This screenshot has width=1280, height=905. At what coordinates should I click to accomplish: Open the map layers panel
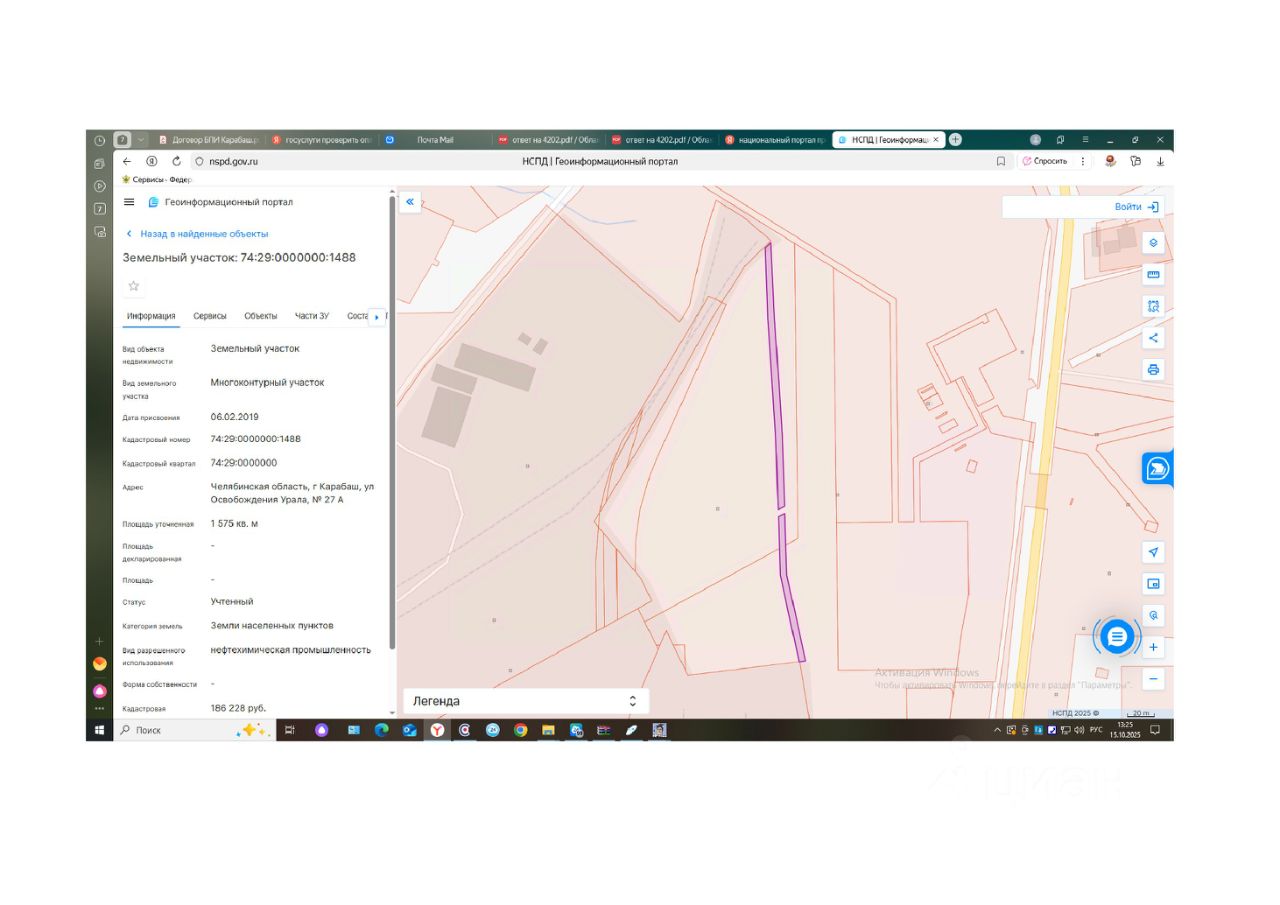[1153, 243]
